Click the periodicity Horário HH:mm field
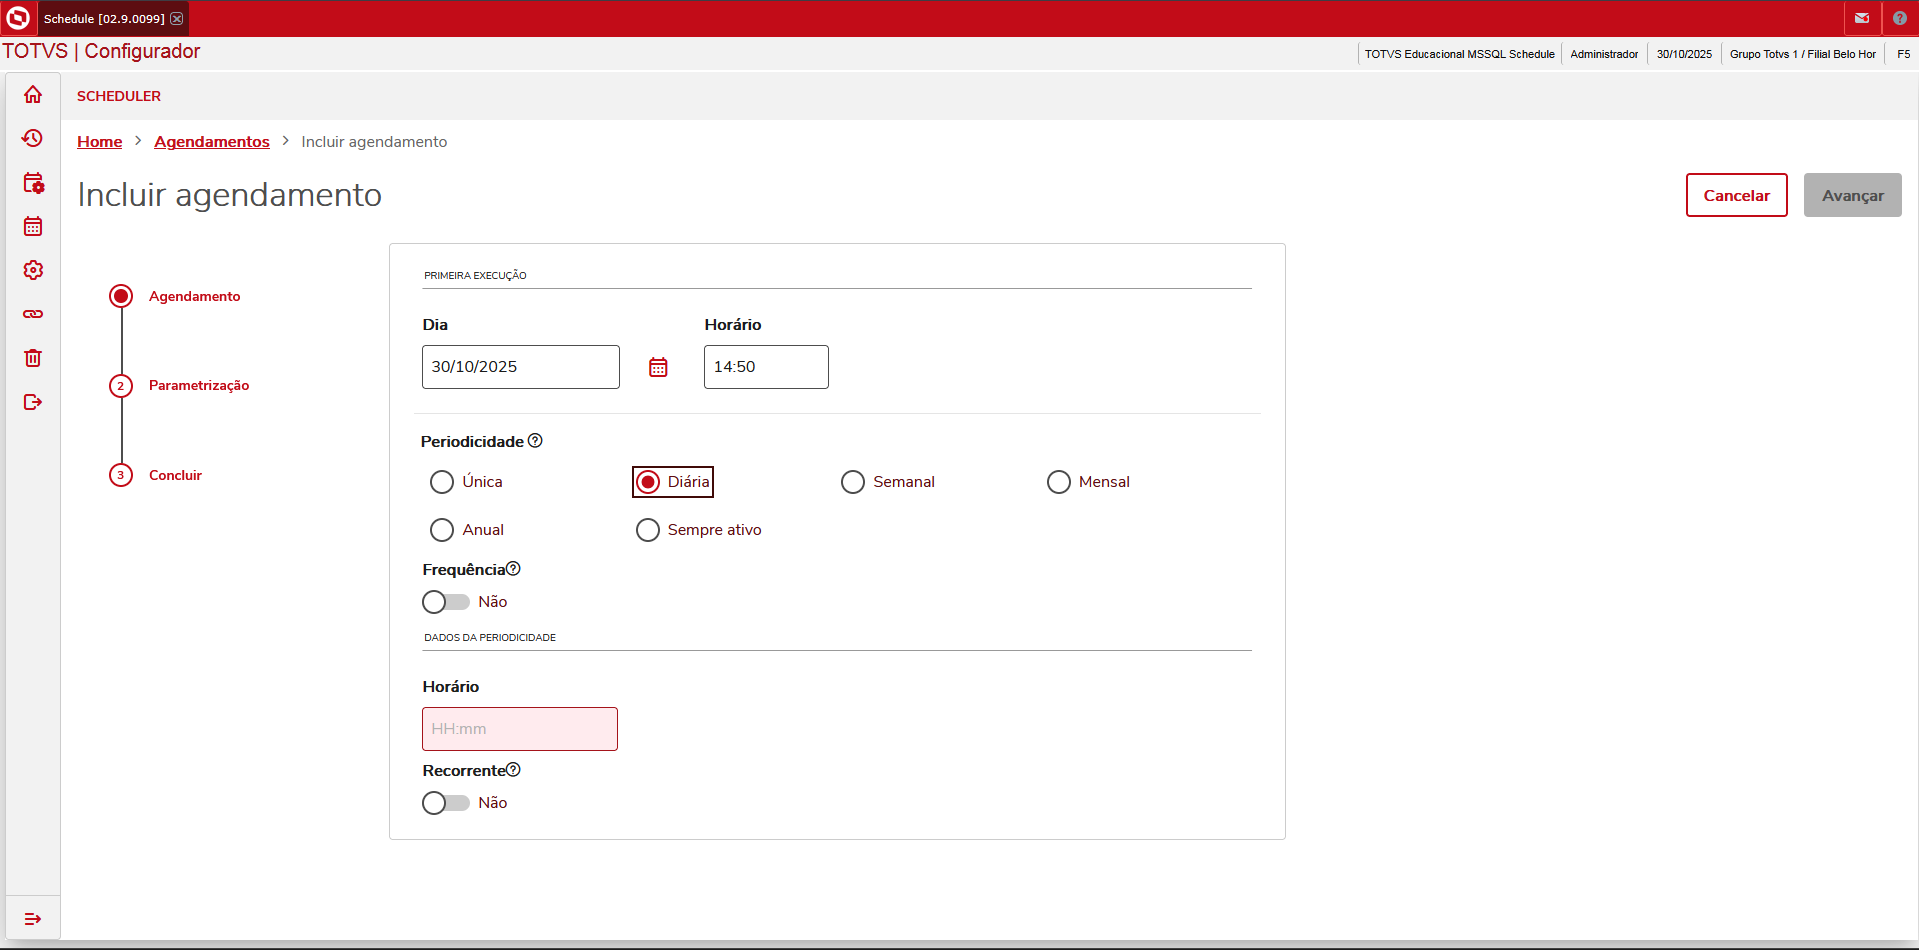 point(520,729)
